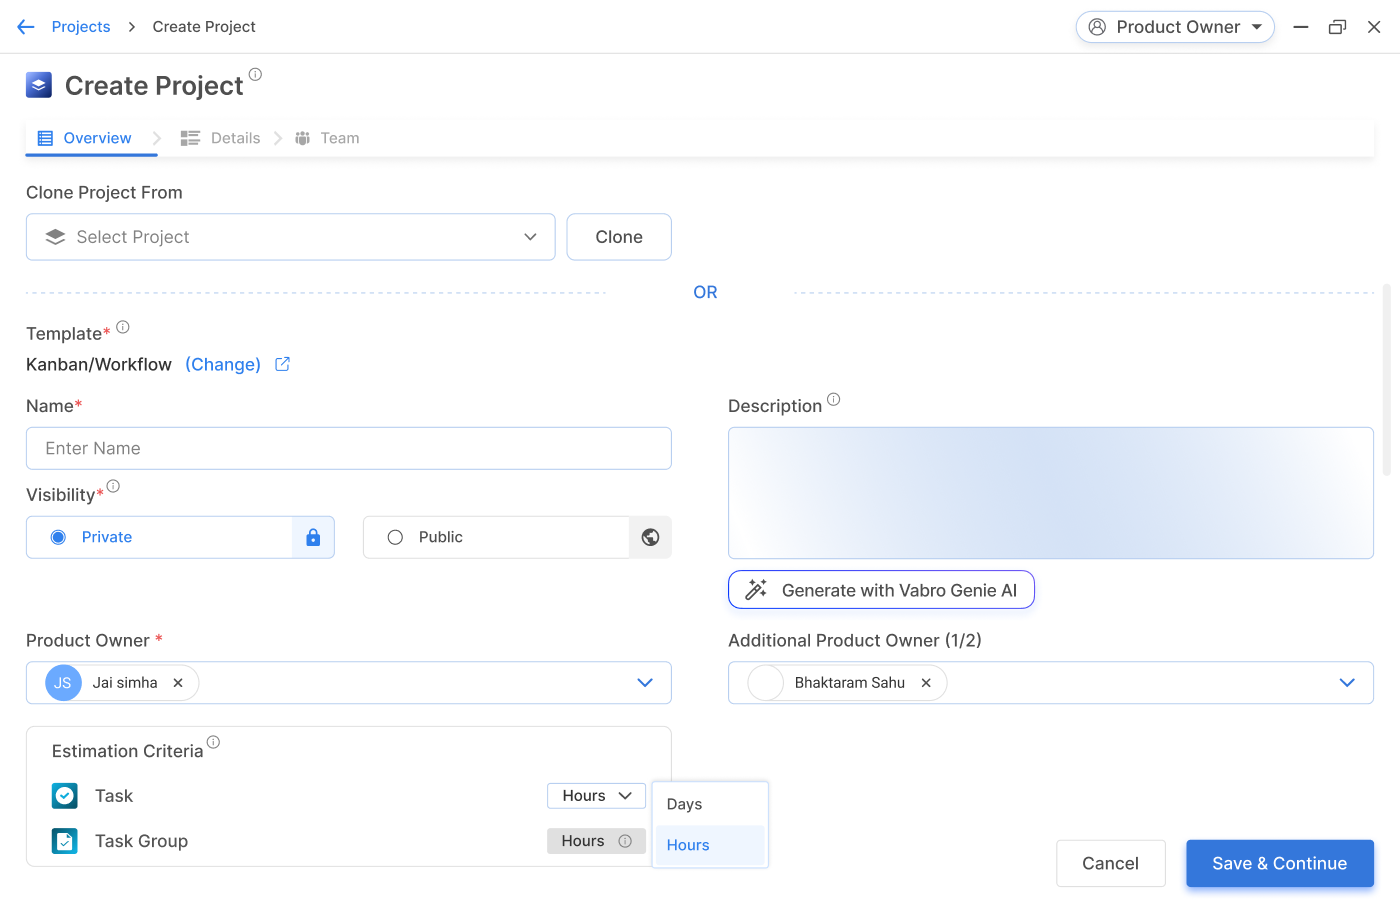Viewport: 1400px width, 900px height.
Task: Click the Create Project app icon
Action: pos(38,85)
